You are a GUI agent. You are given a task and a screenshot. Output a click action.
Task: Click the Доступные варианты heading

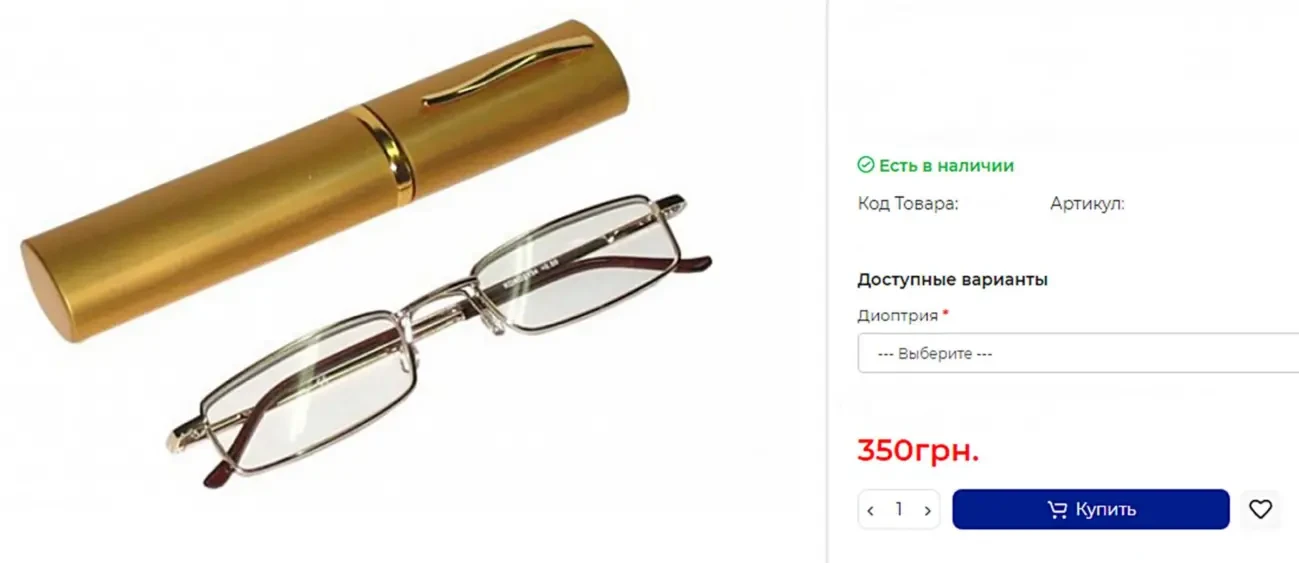tap(953, 280)
